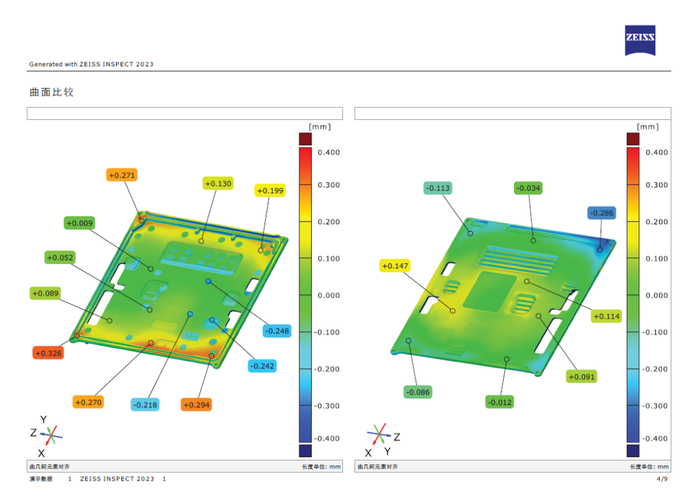This screenshot has width=700, height=500.
Task: Select the -0.113 teal deviation label
Action: tap(438, 188)
